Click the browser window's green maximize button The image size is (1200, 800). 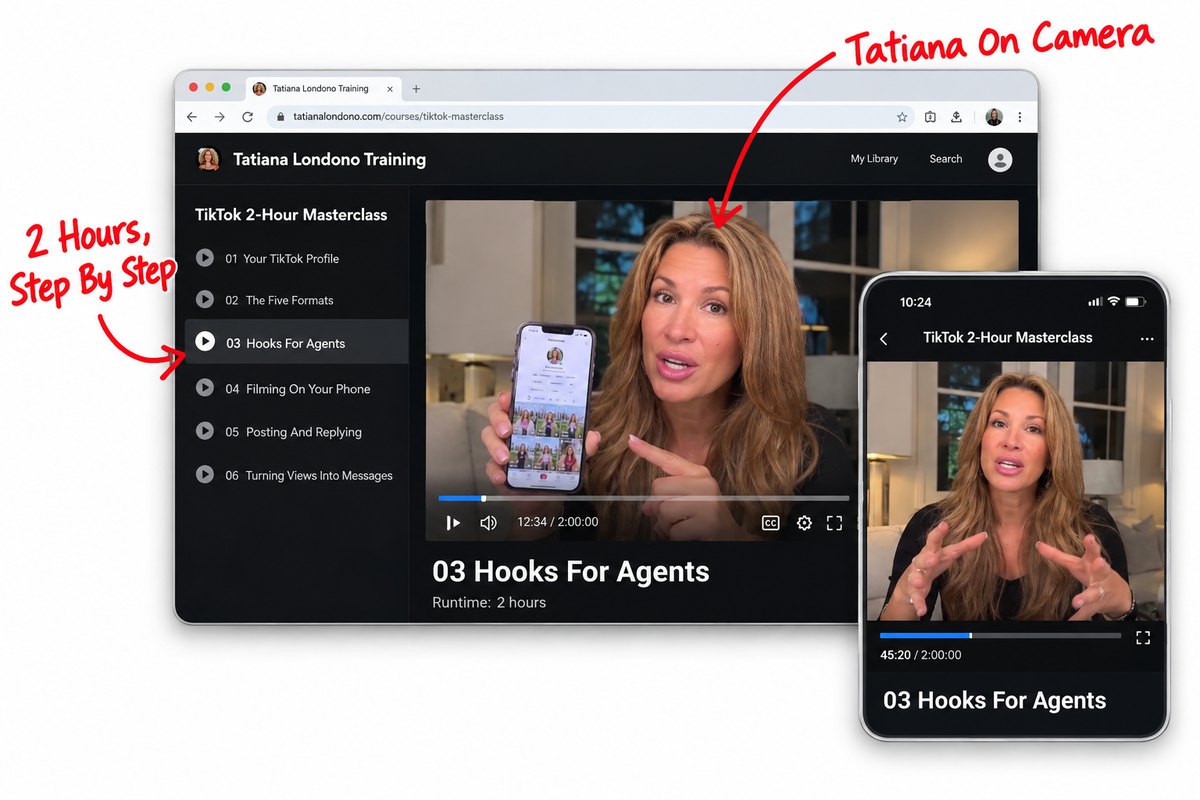[226, 88]
